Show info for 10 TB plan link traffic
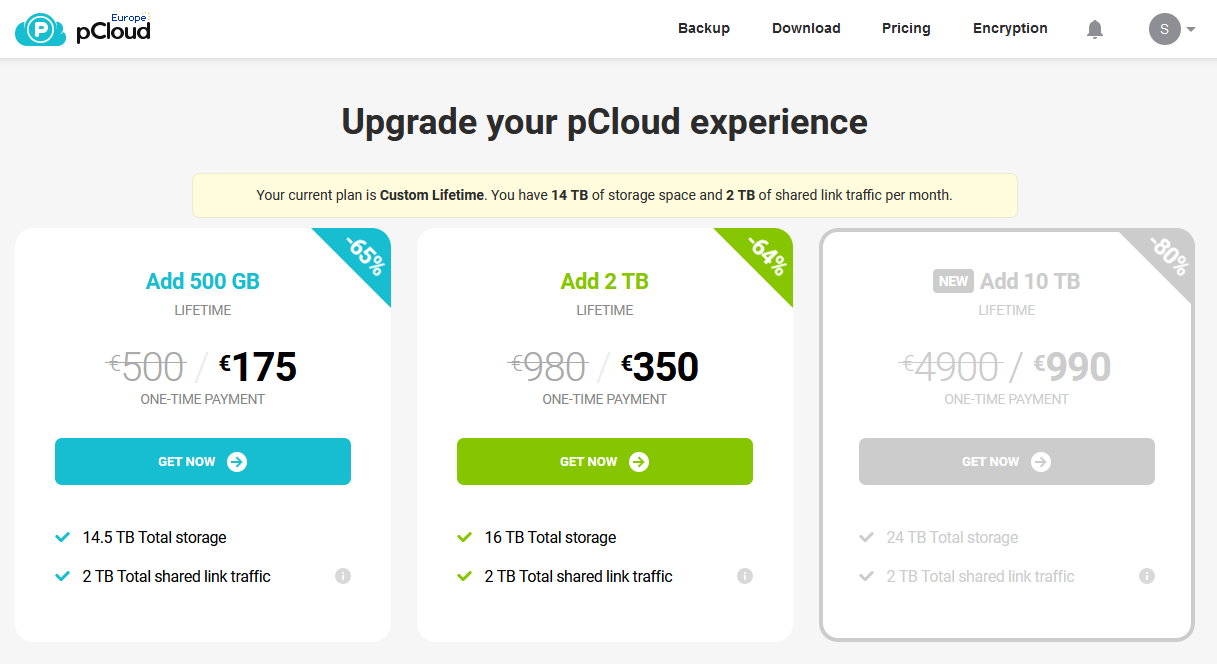1217x664 pixels. [1147, 576]
